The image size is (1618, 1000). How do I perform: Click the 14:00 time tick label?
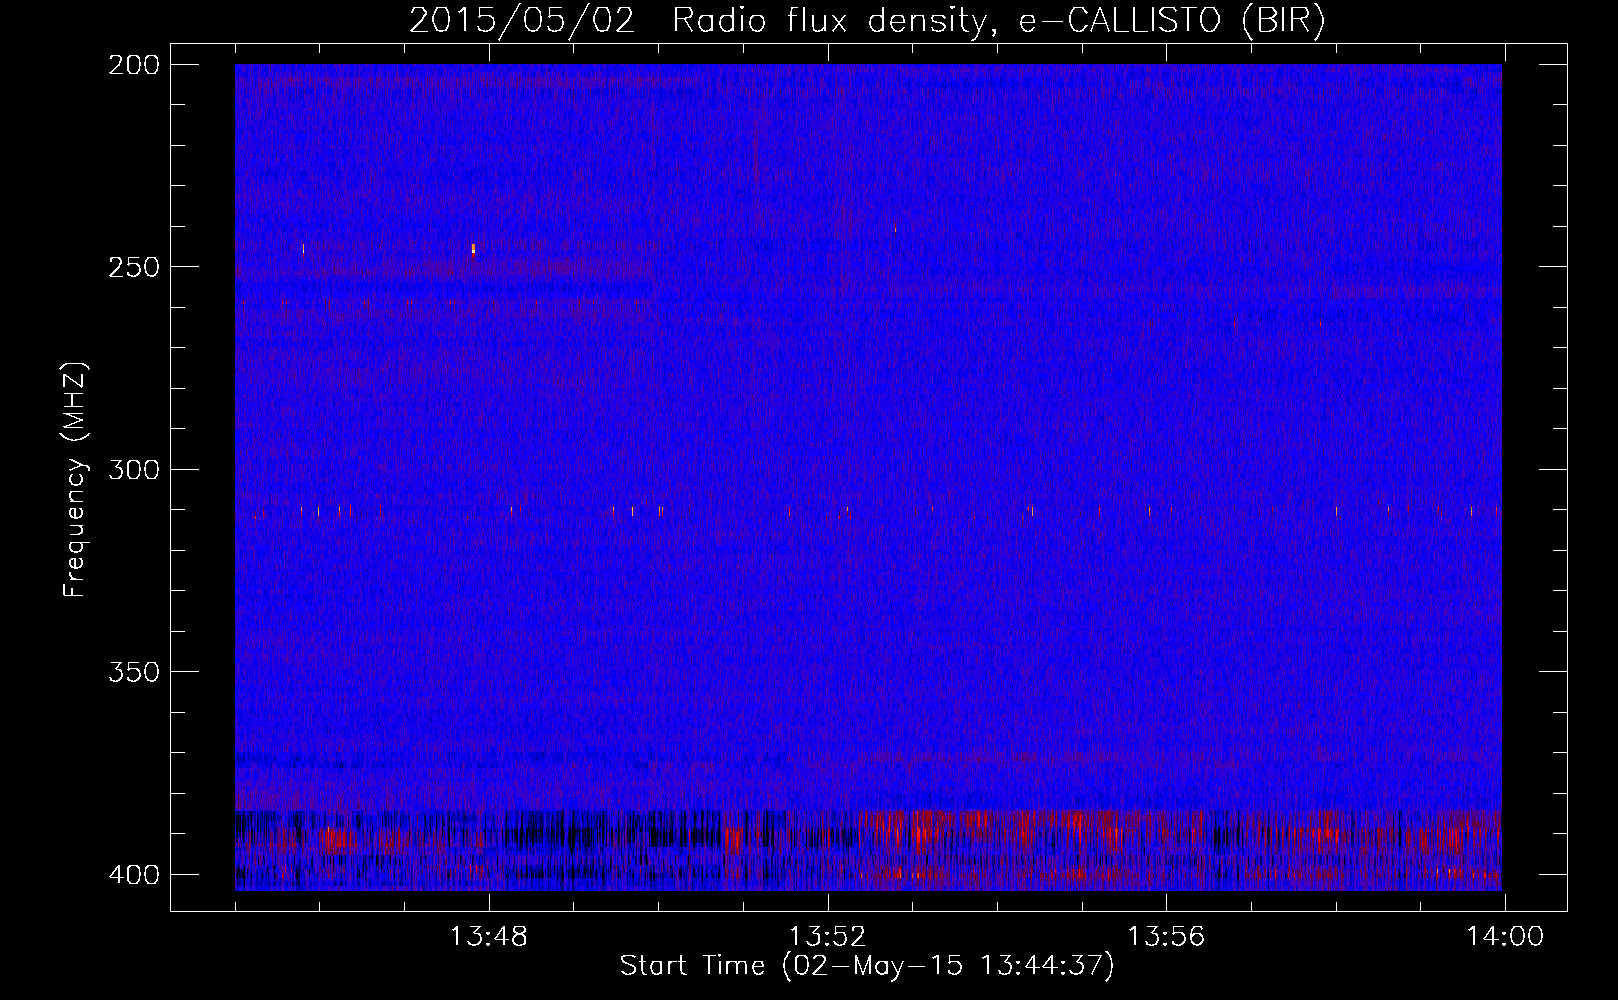(1505, 937)
